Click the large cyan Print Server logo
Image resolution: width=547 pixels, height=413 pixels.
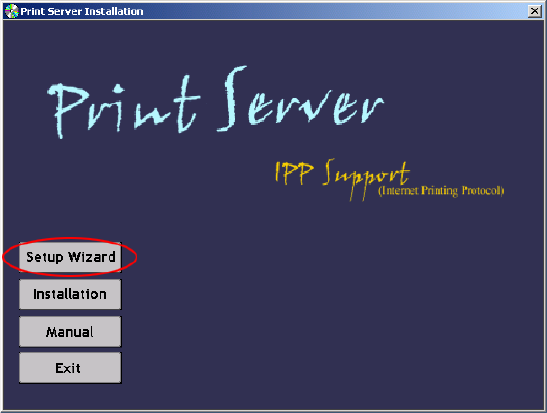pos(216,102)
